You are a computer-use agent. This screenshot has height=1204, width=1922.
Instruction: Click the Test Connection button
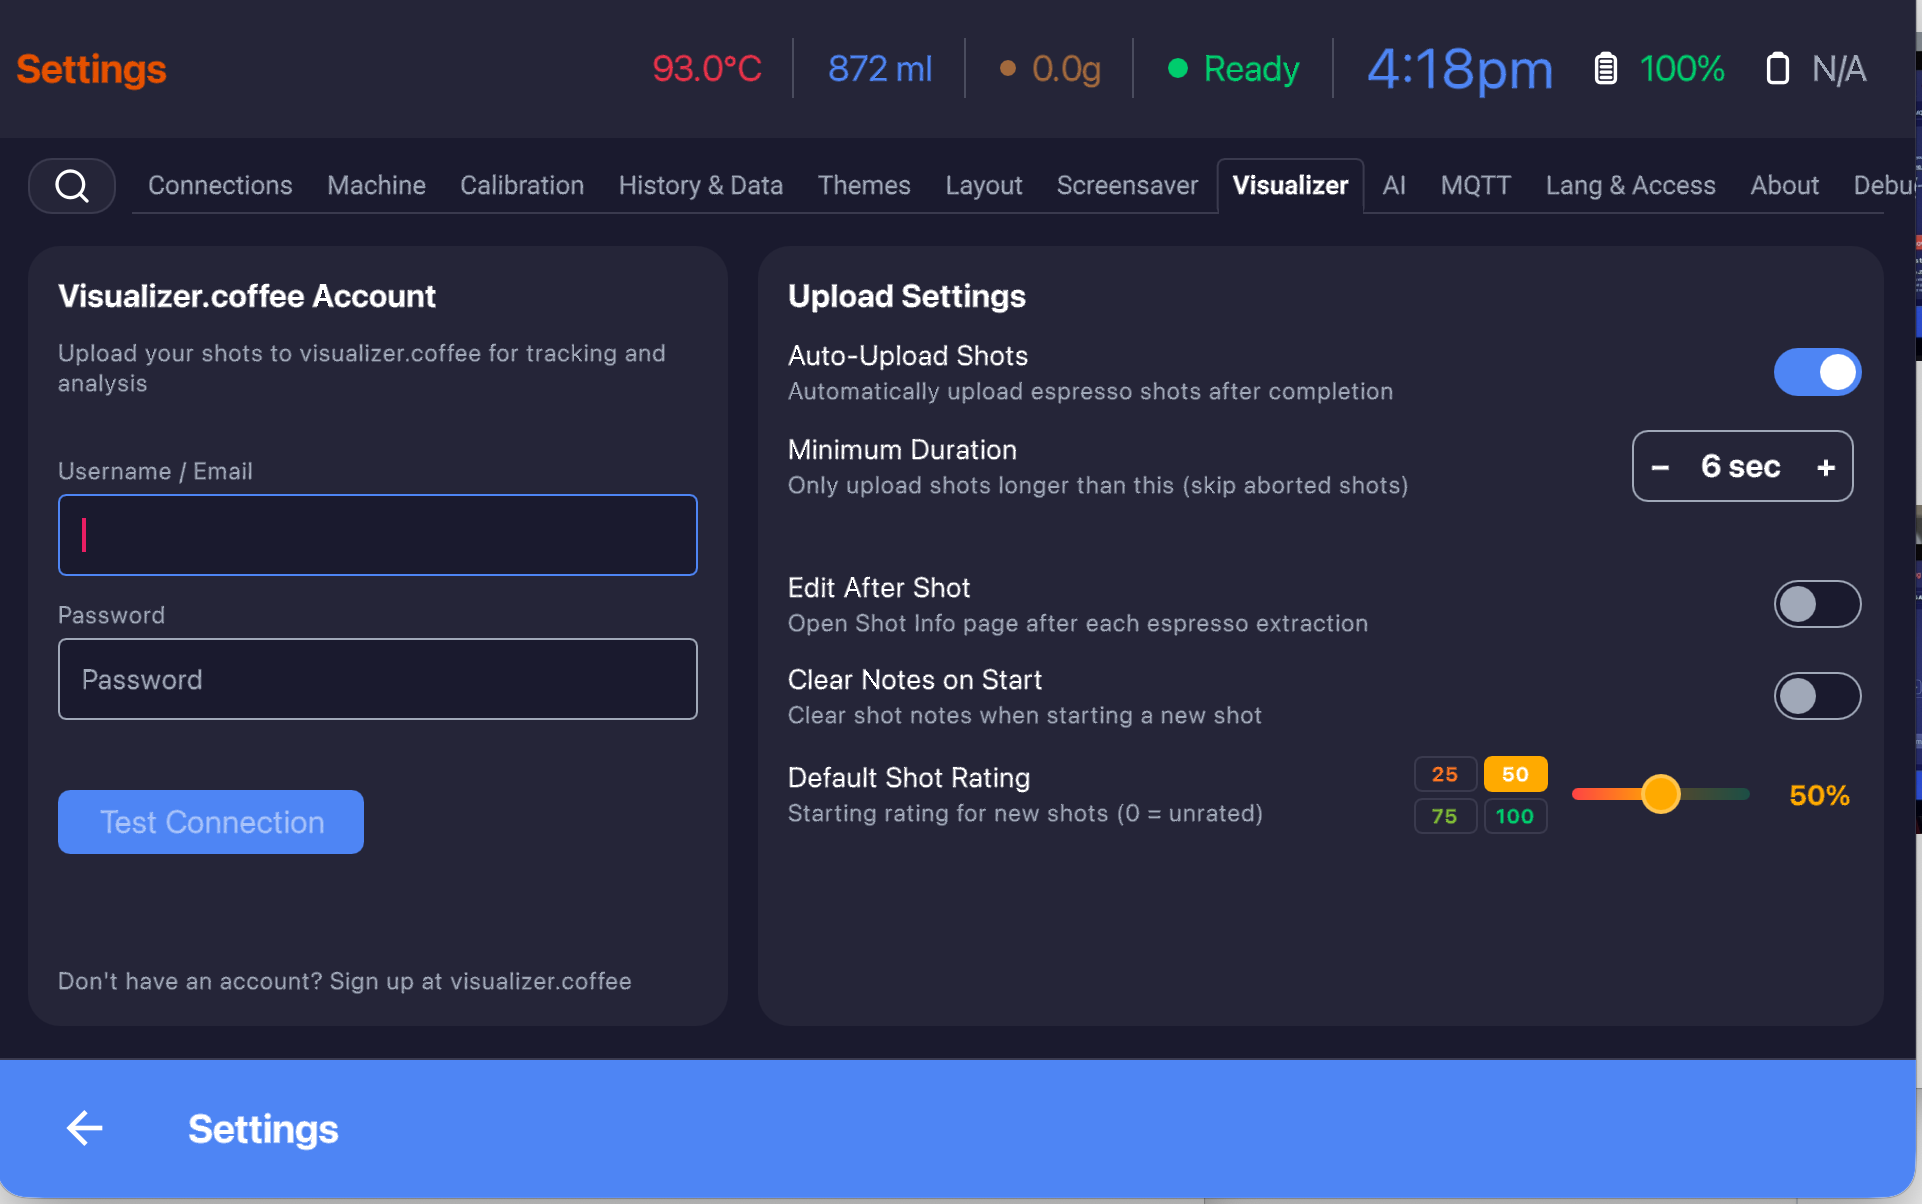[211, 822]
